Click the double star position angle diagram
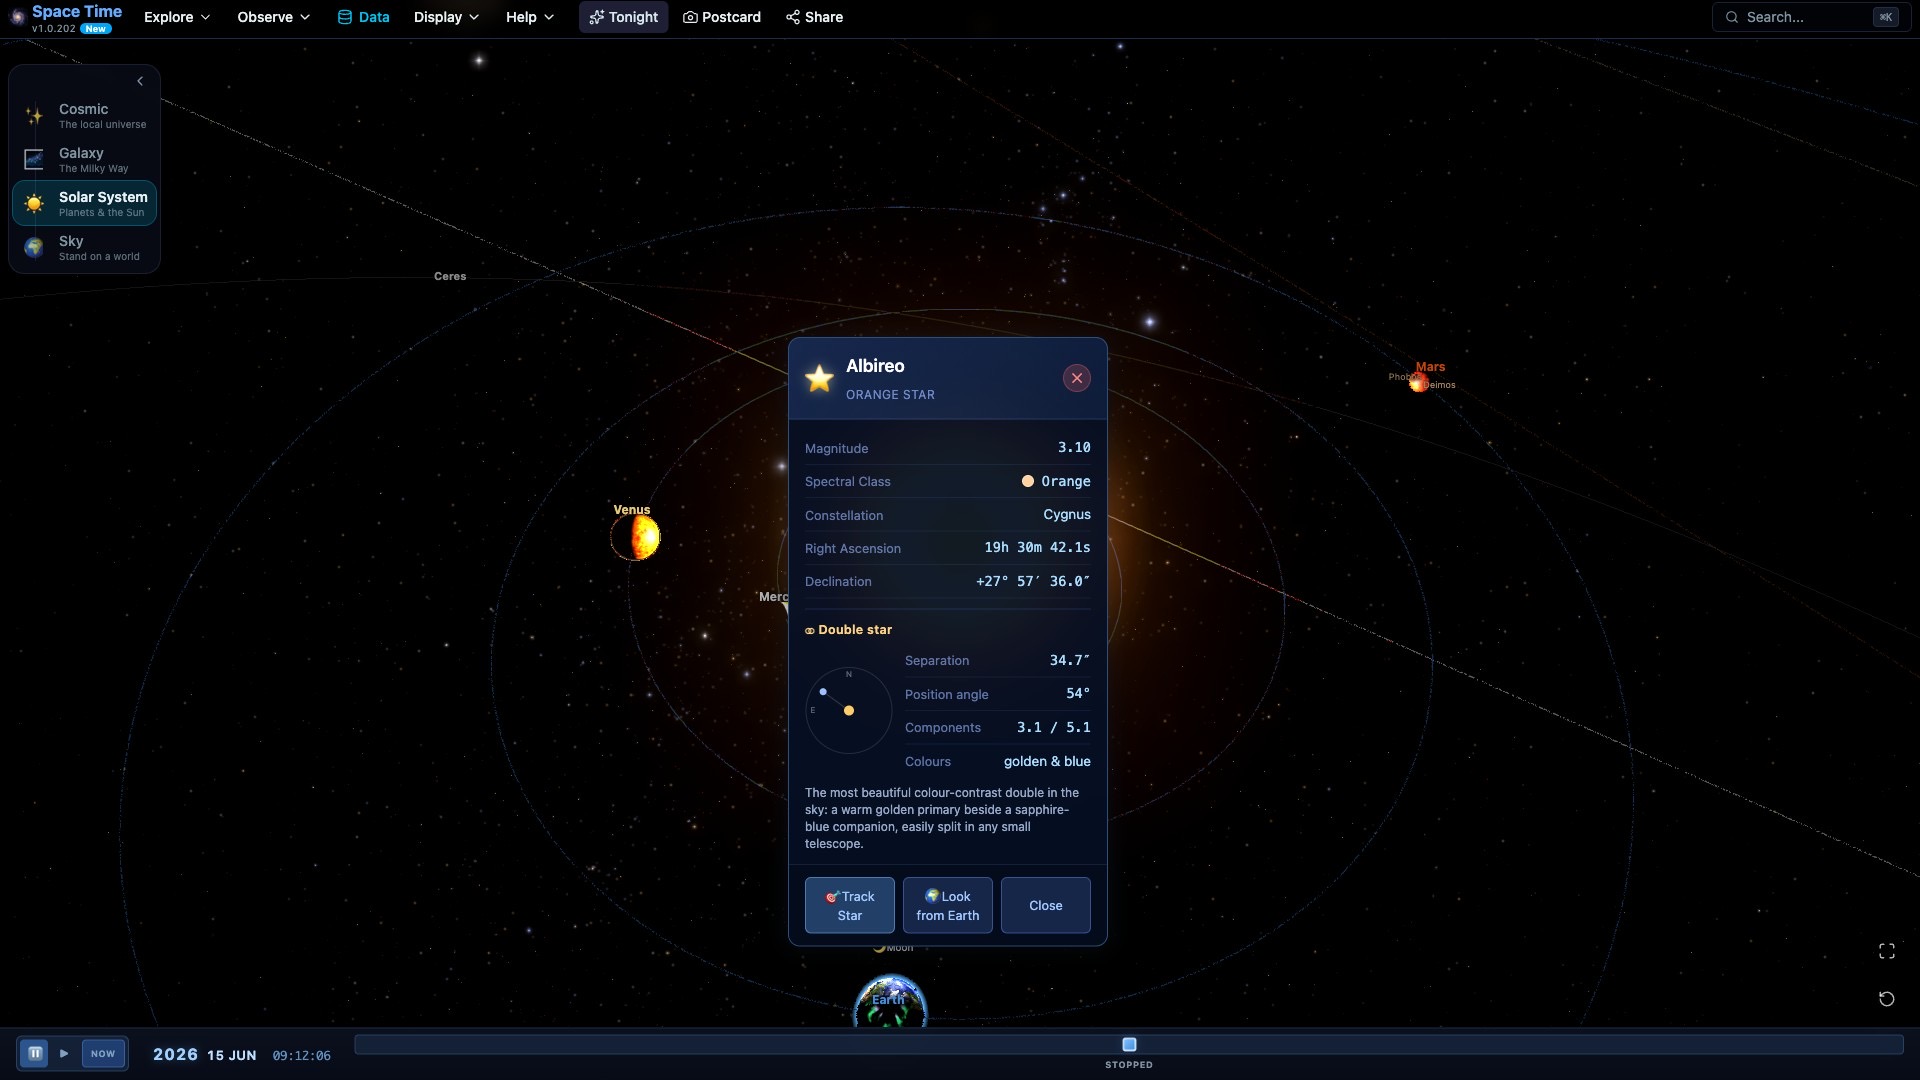Viewport: 1920px width, 1080px height. click(x=848, y=710)
